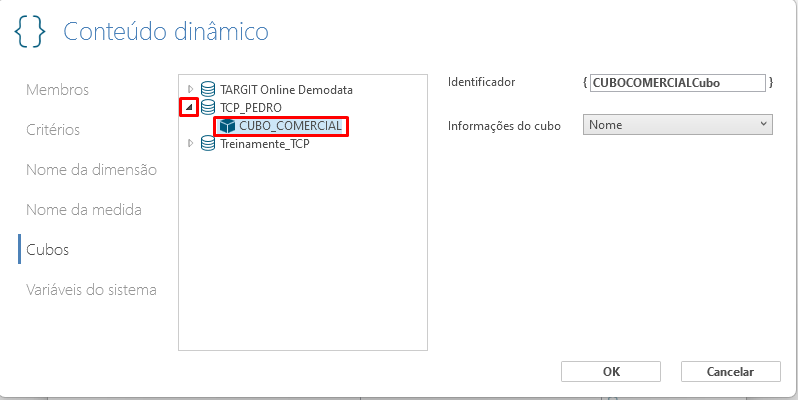
Task: Click the Identificador input field
Action: point(677,82)
